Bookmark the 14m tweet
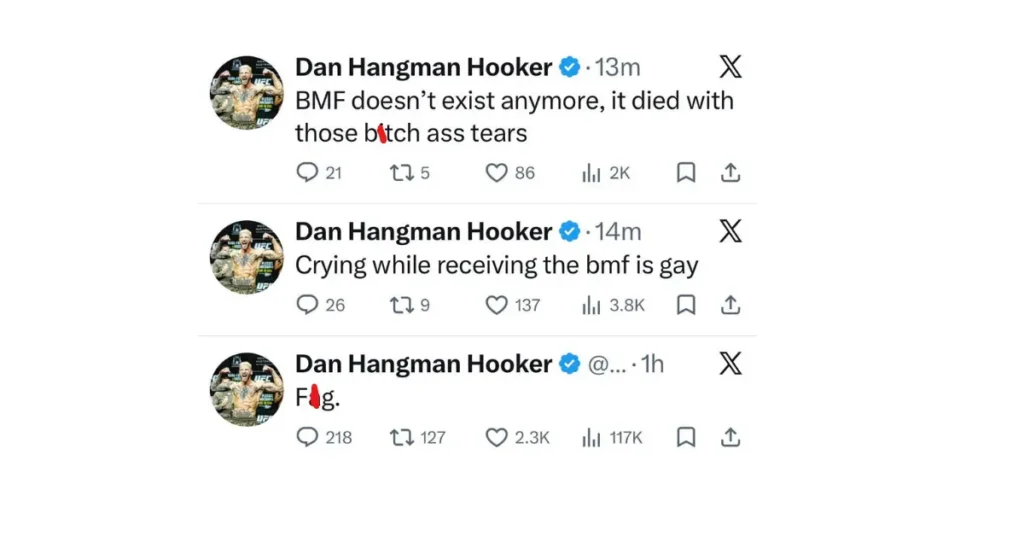The height and width of the screenshot is (536, 1024). tap(686, 305)
